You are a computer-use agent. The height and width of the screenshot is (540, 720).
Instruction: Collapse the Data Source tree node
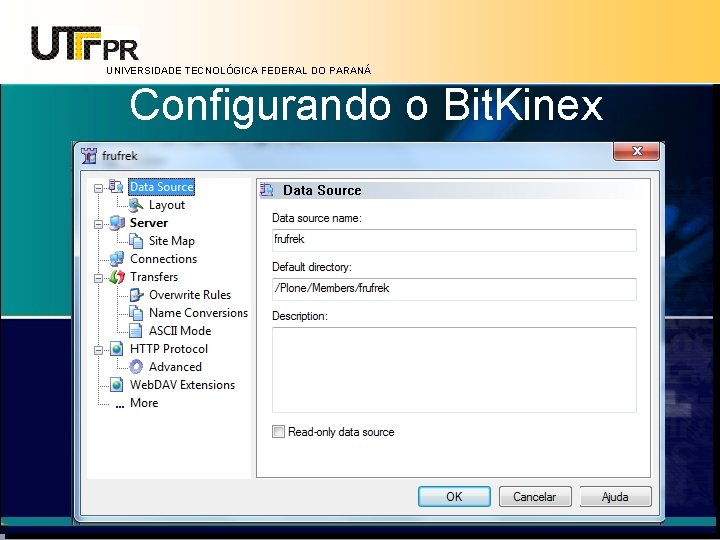[98, 189]
